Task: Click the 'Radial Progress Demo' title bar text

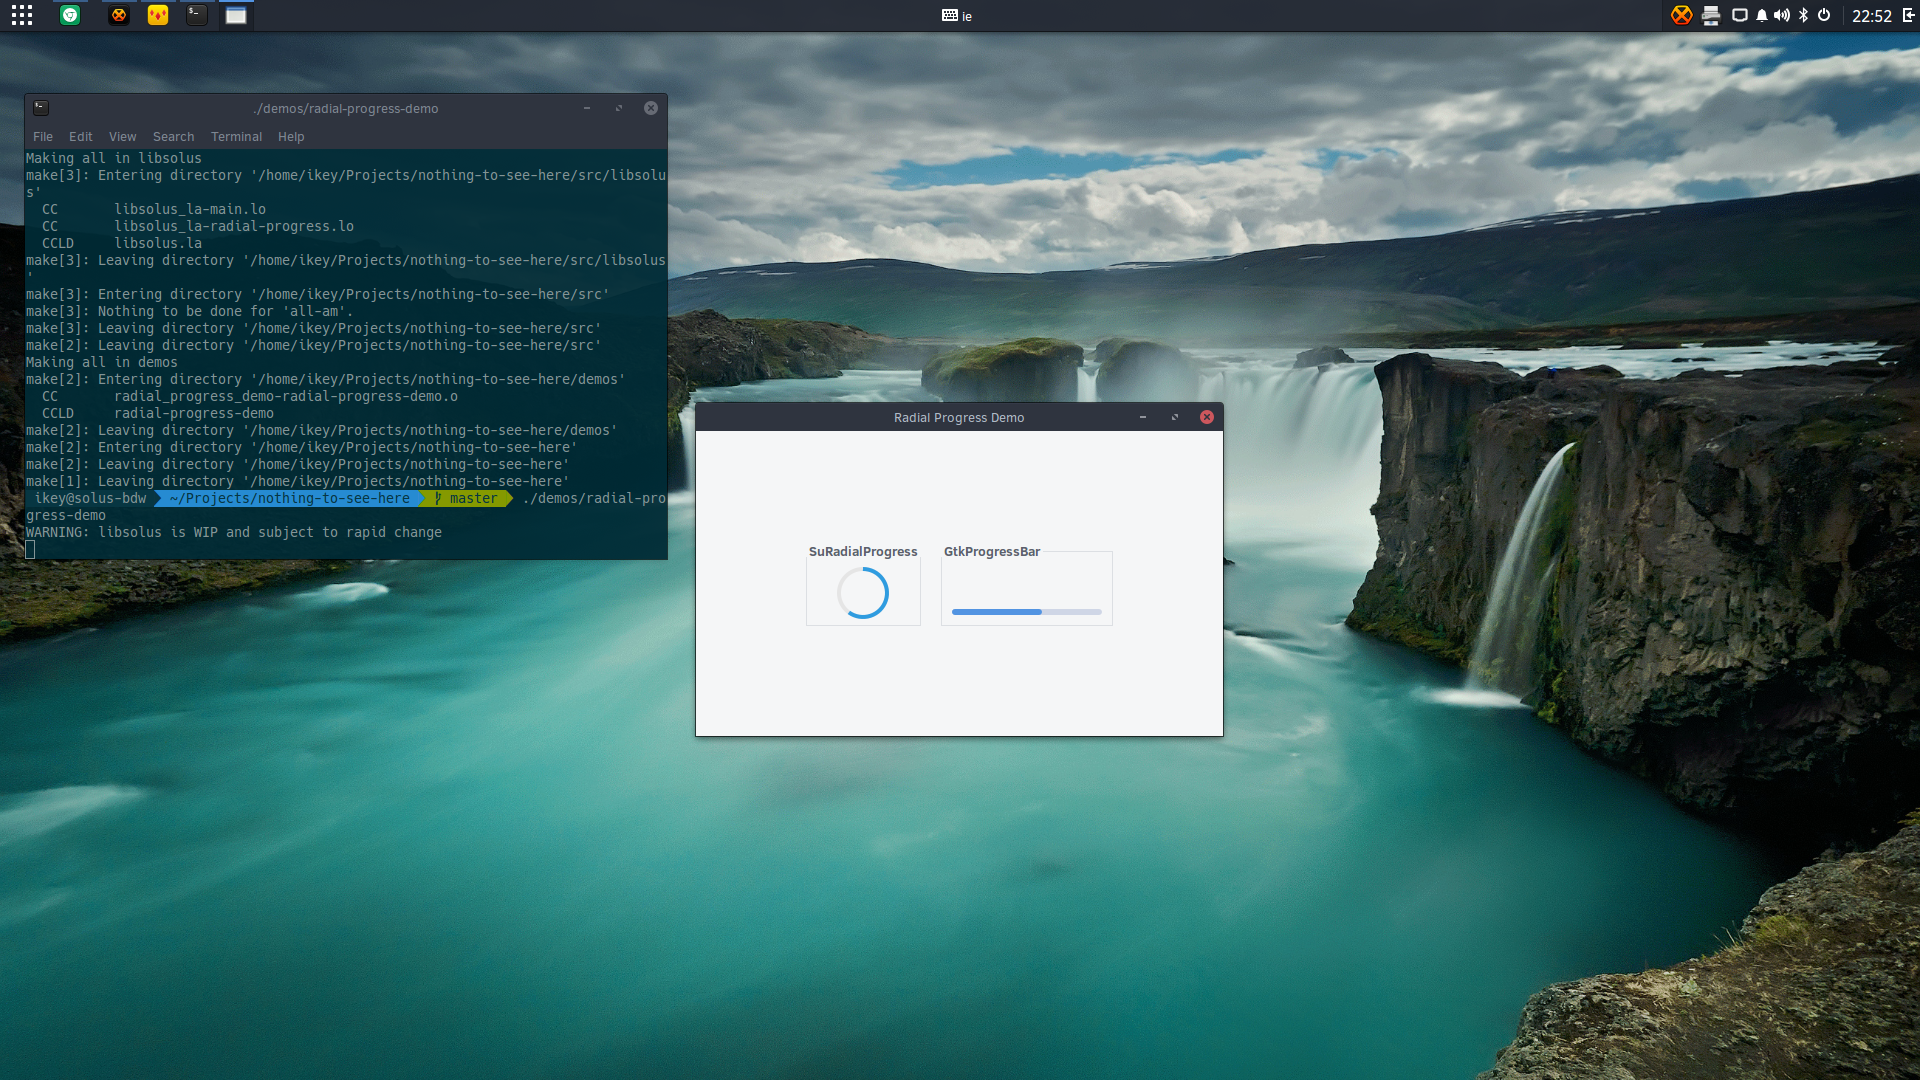Action: click(959, 418)
